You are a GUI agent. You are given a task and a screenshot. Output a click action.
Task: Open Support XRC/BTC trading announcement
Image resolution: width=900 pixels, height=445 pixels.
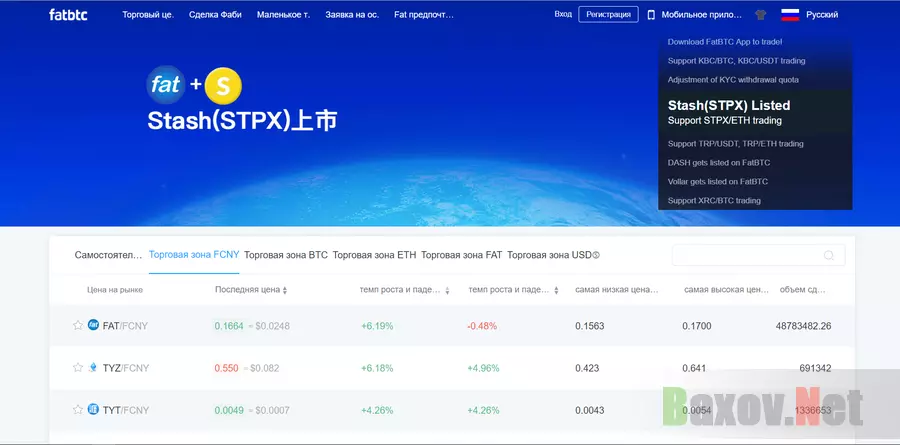(x=714, y=200)
